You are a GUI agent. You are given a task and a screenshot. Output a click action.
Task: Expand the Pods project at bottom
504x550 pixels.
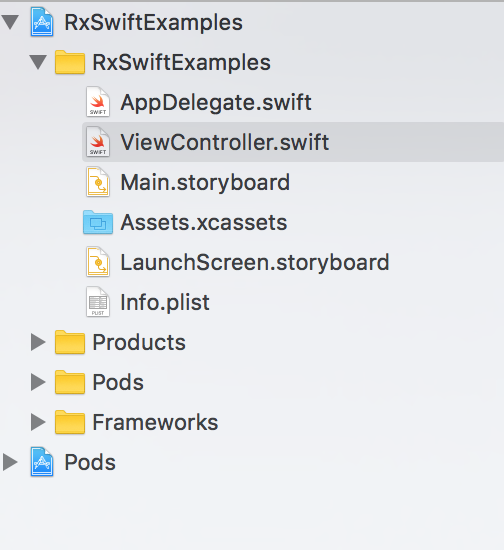[x=10, y=462]
